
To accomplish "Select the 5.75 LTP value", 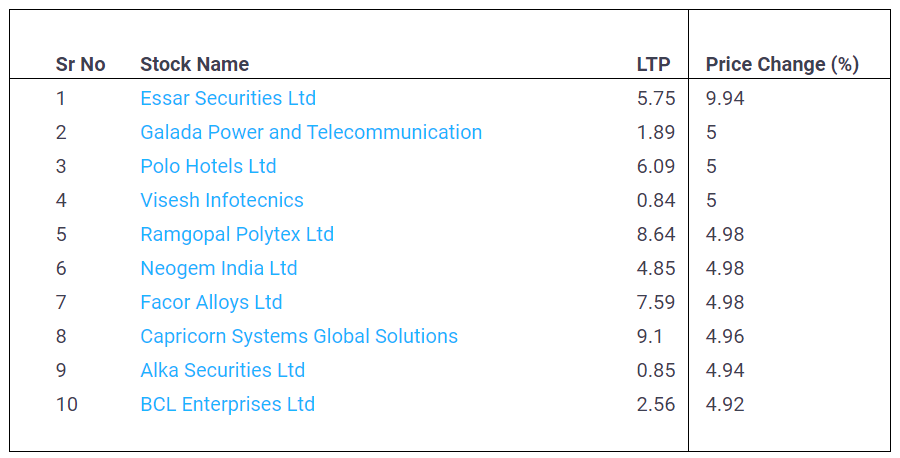I will [x=656, y=98].
